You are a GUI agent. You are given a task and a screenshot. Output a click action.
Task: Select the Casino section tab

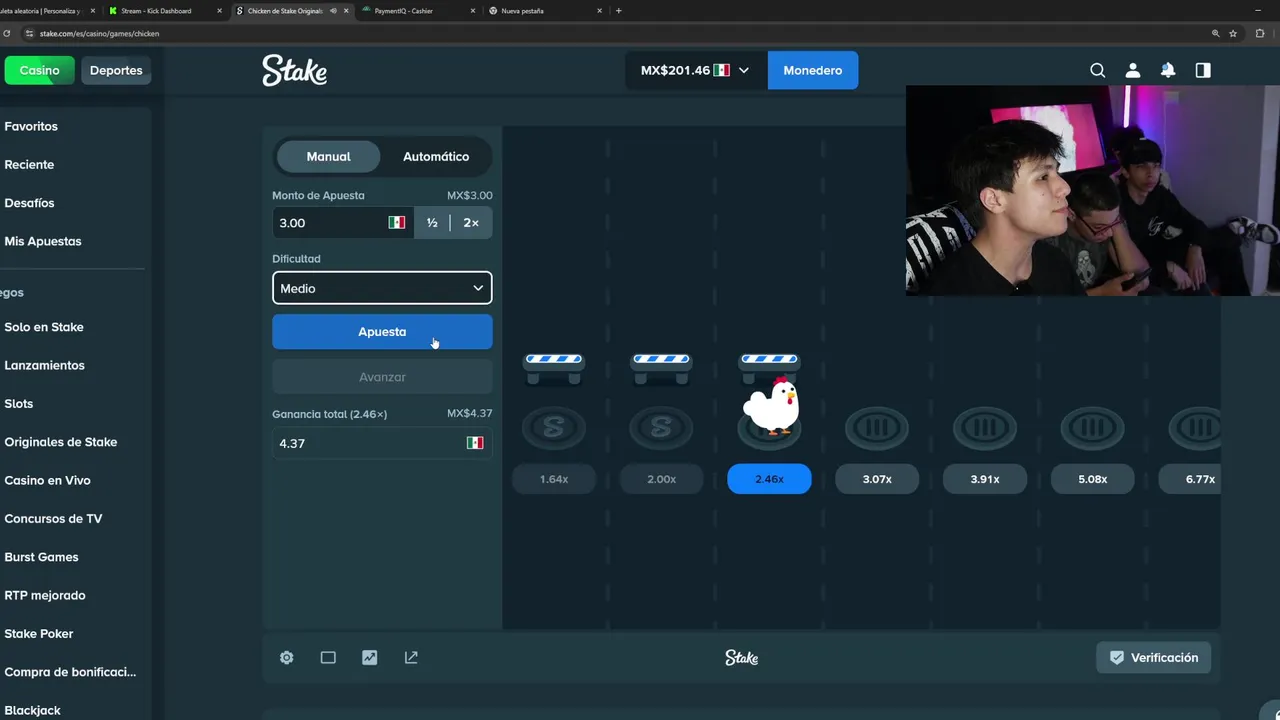(x=40, y=70)
